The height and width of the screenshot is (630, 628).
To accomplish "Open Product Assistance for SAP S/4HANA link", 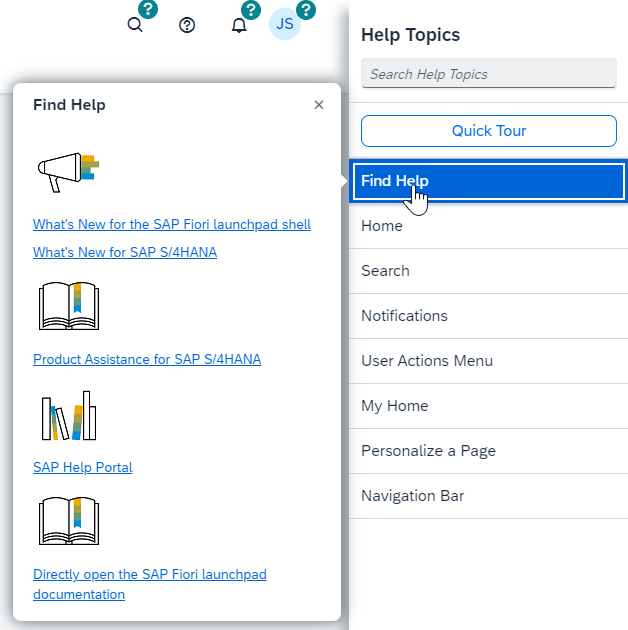I will coord(147,359).
